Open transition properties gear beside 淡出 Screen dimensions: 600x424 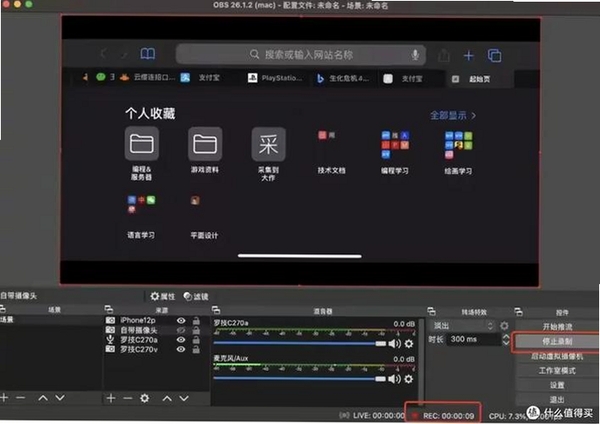(x=505, y=326)
